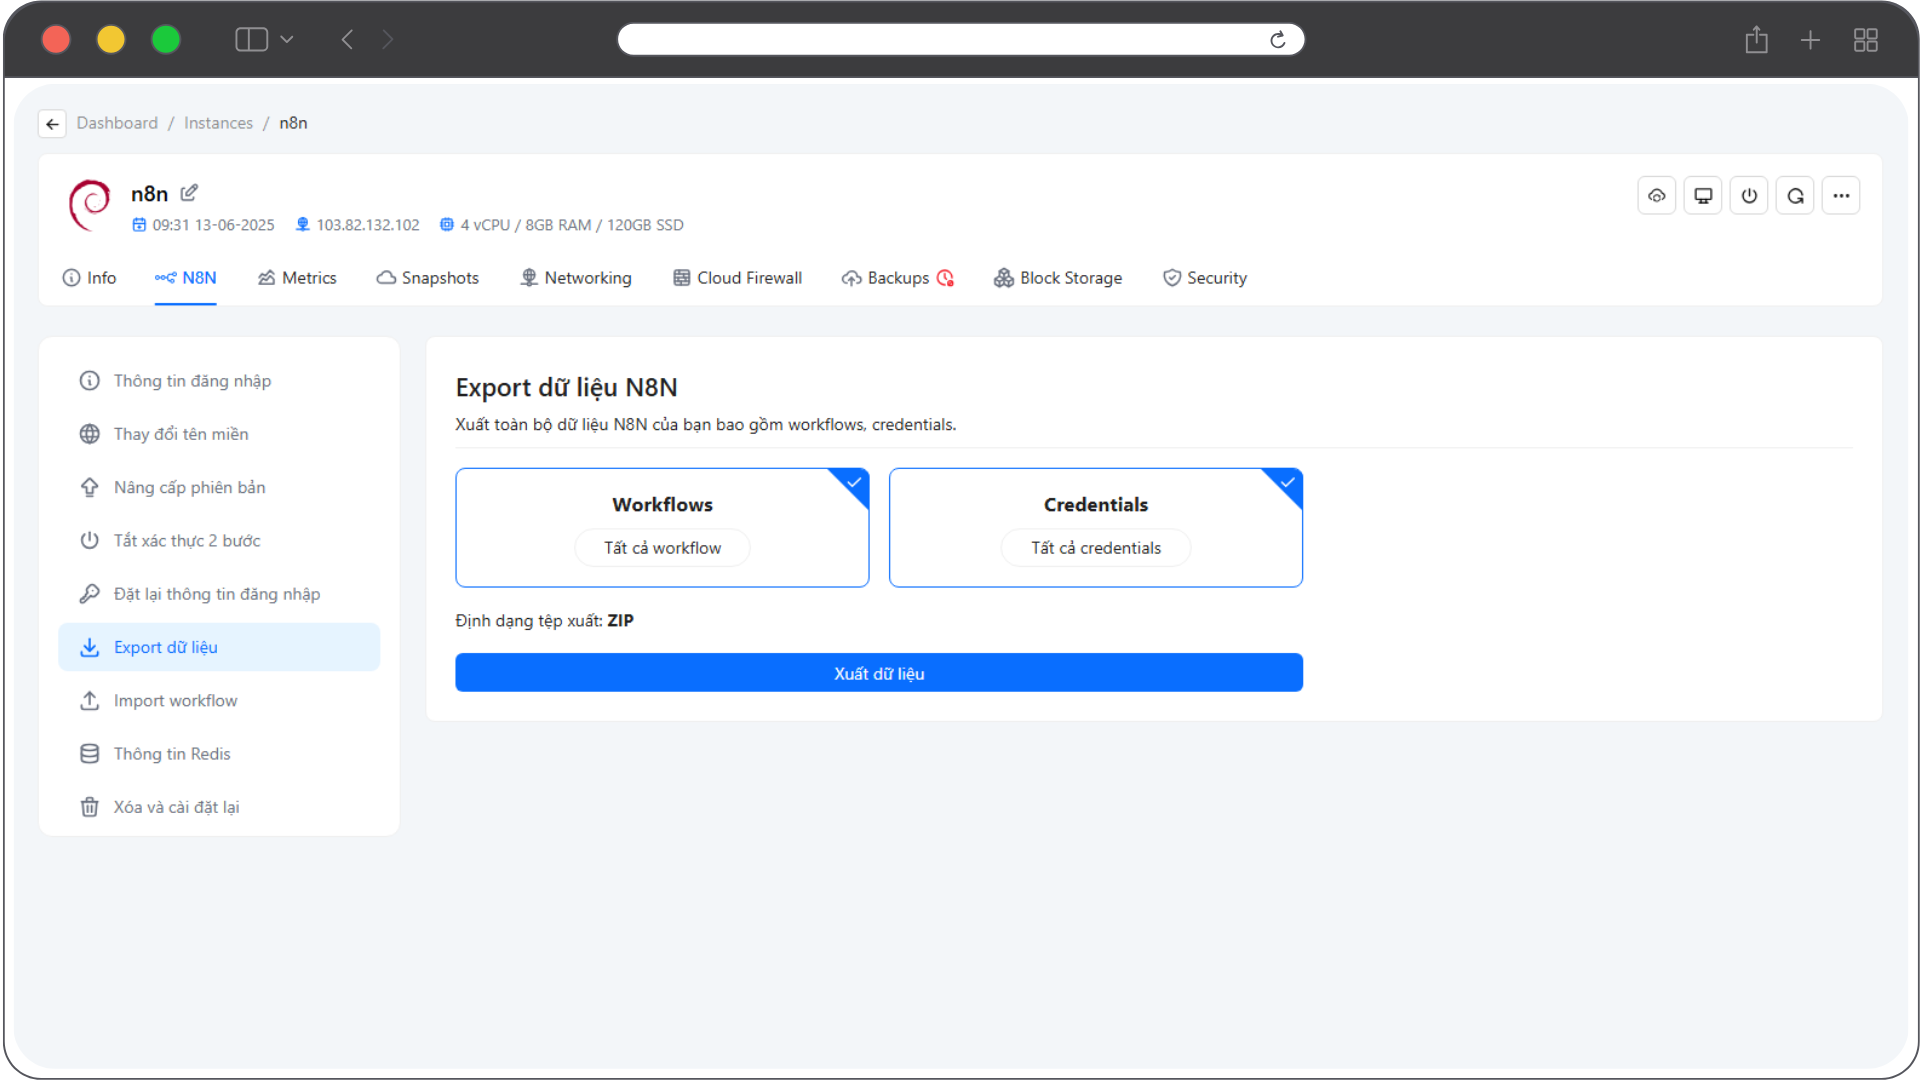1920x1080 pixels.
Task: Click the Xuất dữ liệu button
Action: (879, 673)
